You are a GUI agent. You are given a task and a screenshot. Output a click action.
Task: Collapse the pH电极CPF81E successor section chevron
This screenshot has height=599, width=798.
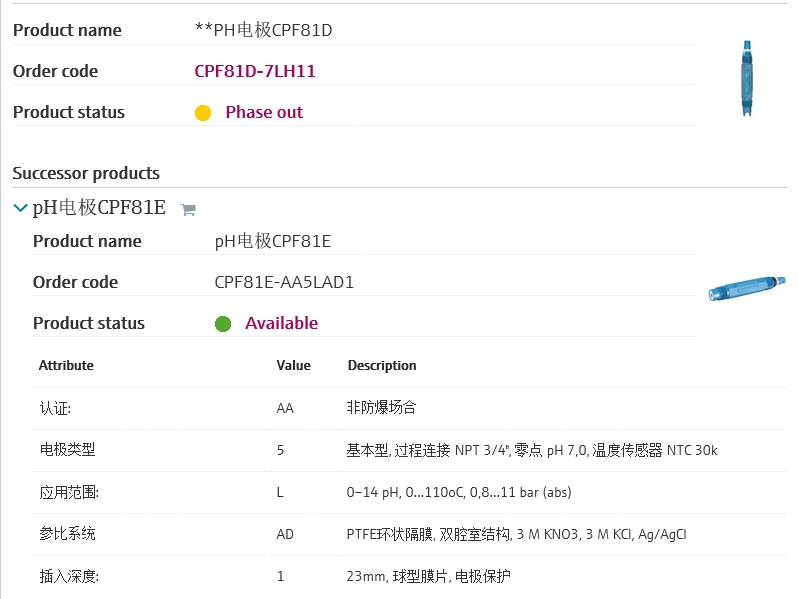click(20, 208)
